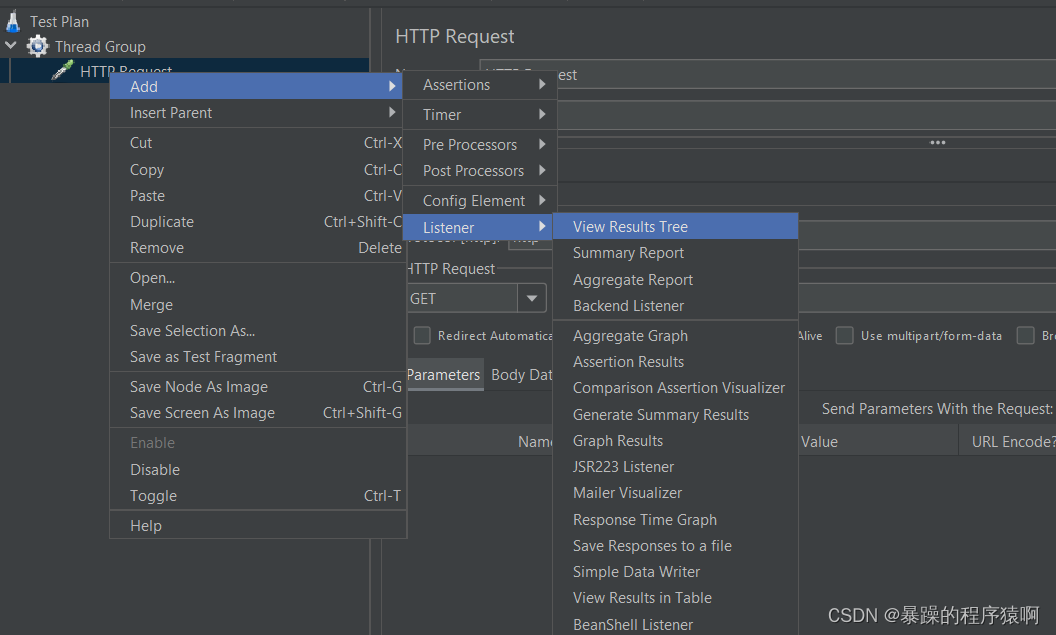
Task: Select Aggregate Graph listener
Action: click(x=675, y=335)
